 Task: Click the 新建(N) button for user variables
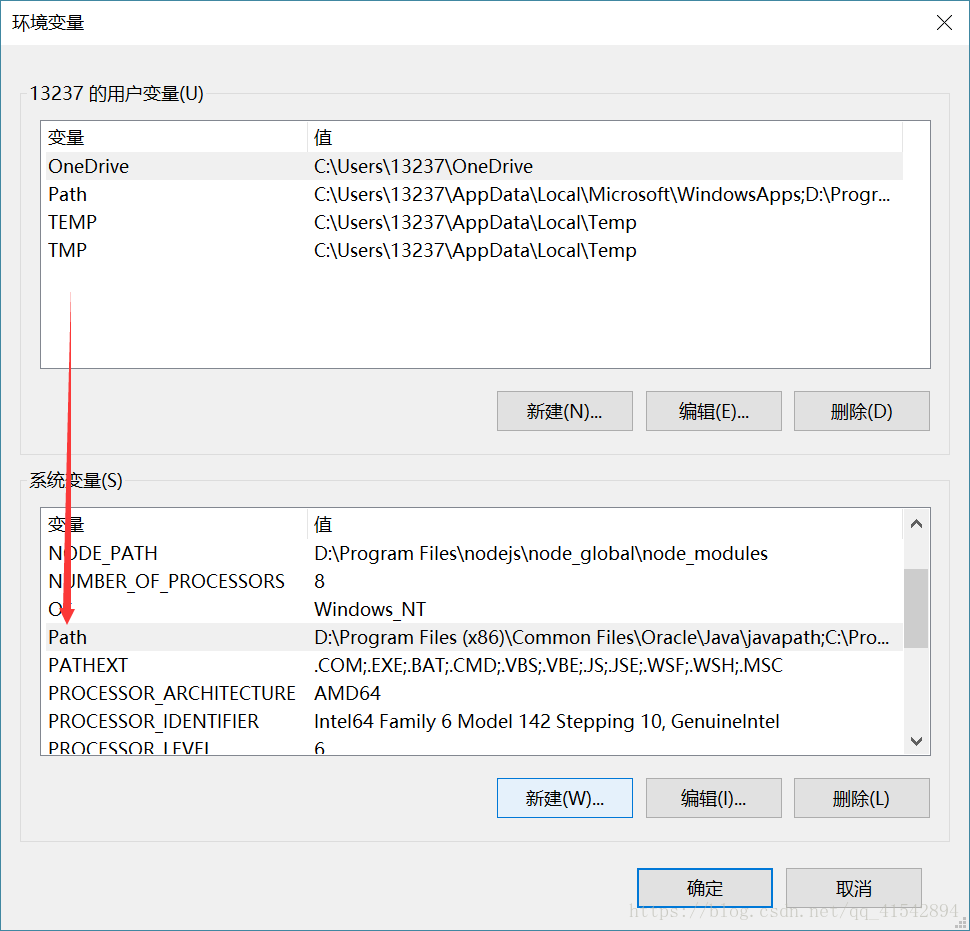tap(564, 411)
